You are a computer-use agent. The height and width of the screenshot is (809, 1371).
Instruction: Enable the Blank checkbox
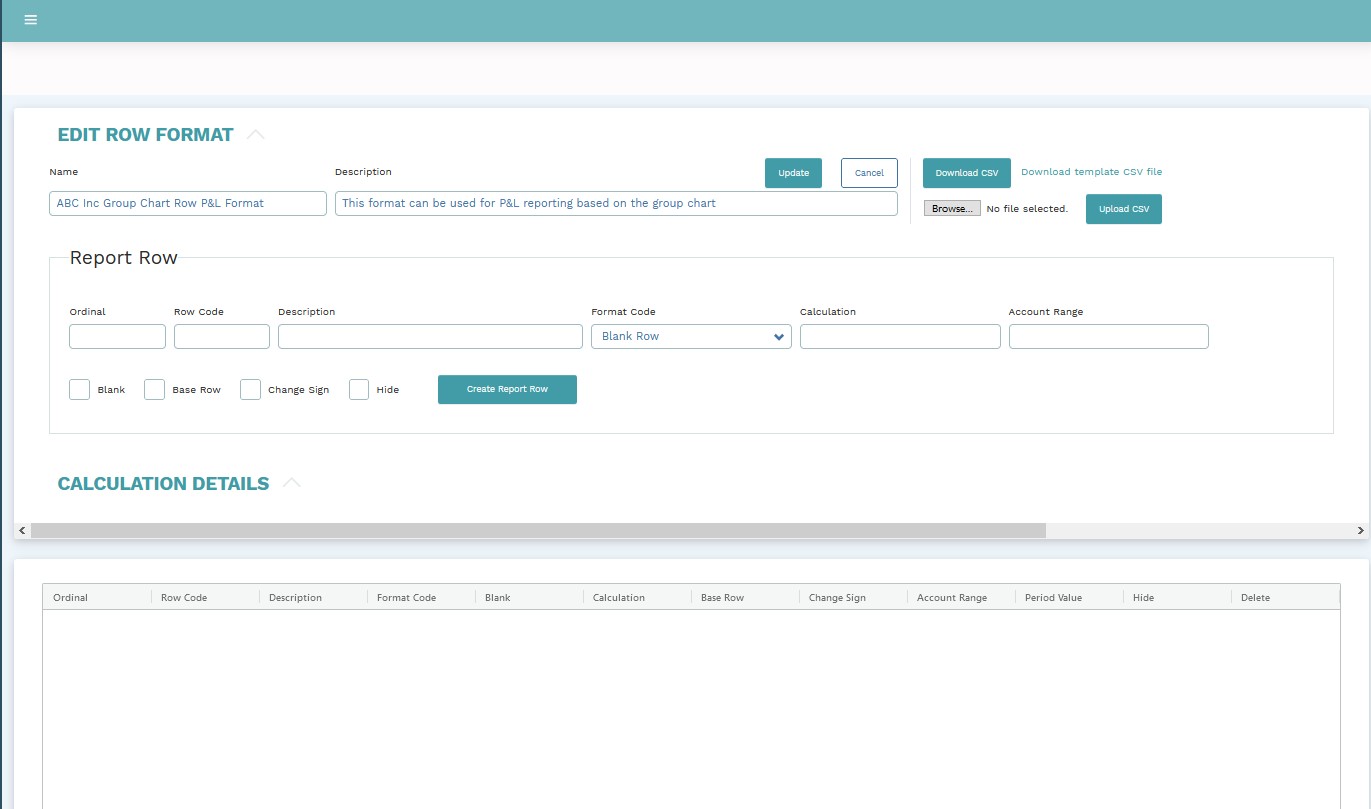pos(80,390)
